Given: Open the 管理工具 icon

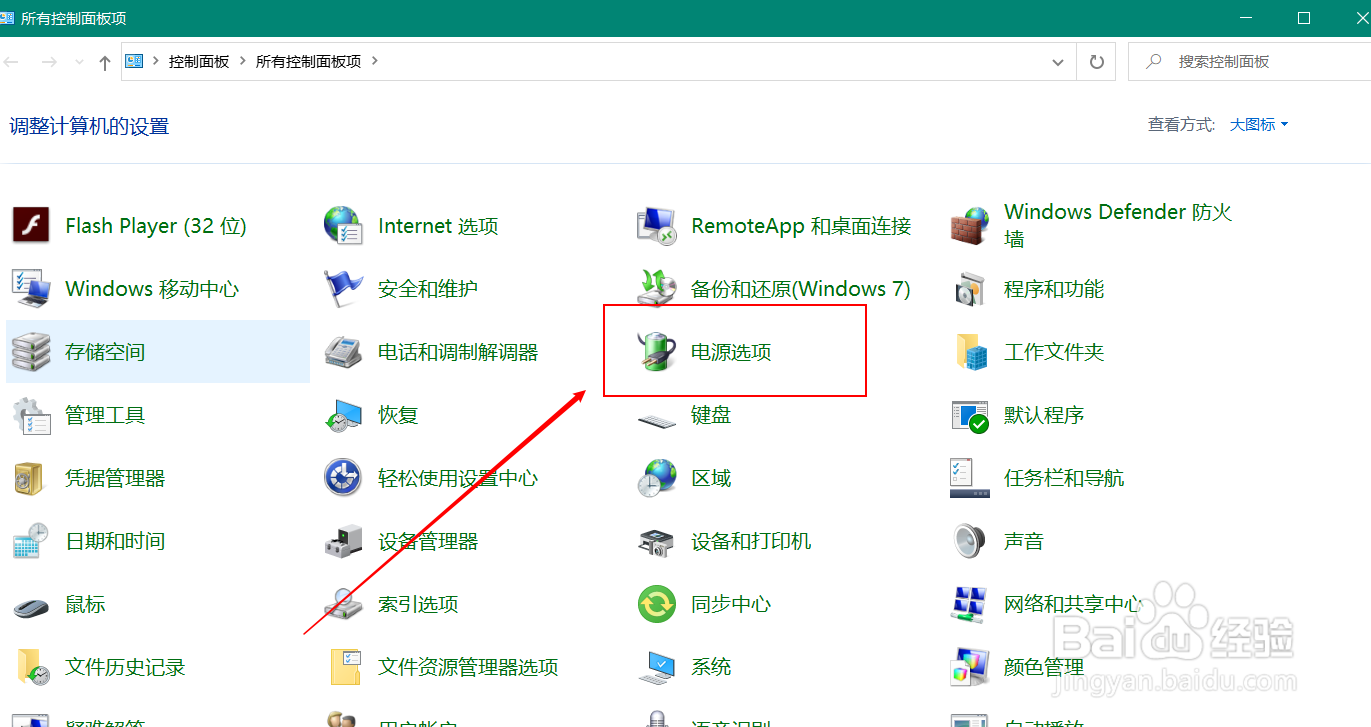Looking at the screenshot, I should (x=31, y=415).
